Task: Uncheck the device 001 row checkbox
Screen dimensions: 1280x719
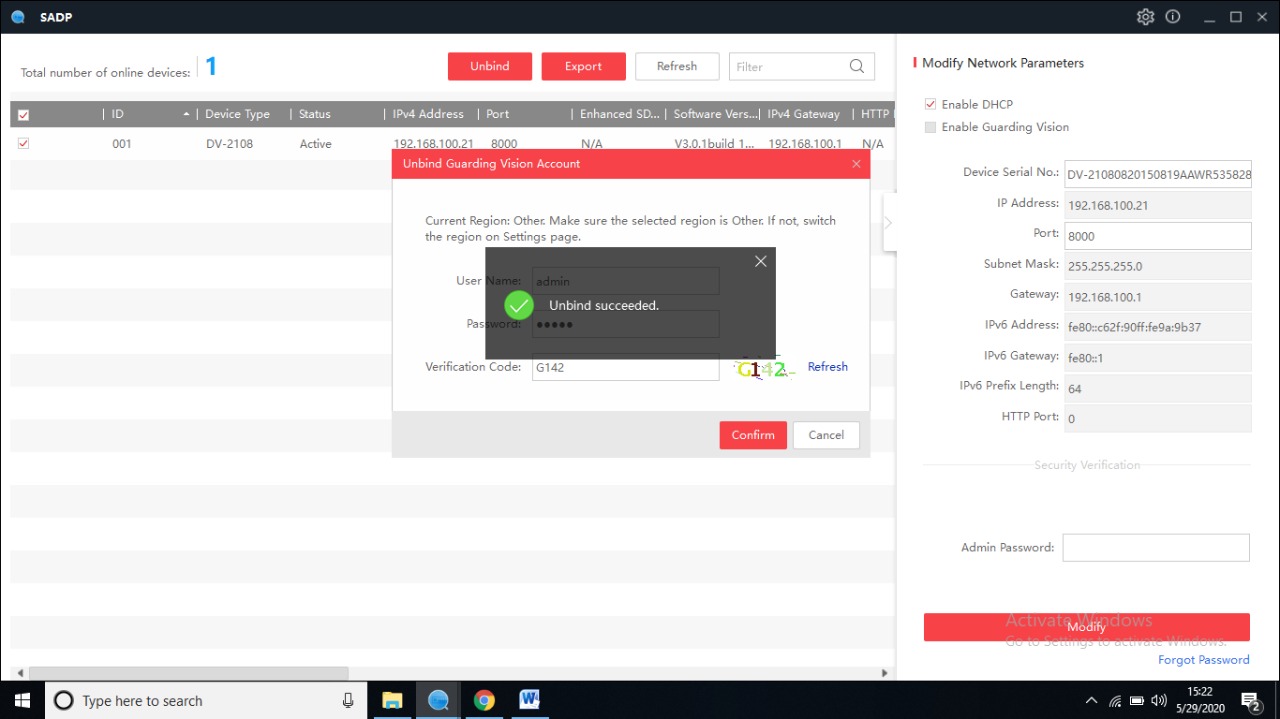Action: pyautogui.click(x=23, y=144)
